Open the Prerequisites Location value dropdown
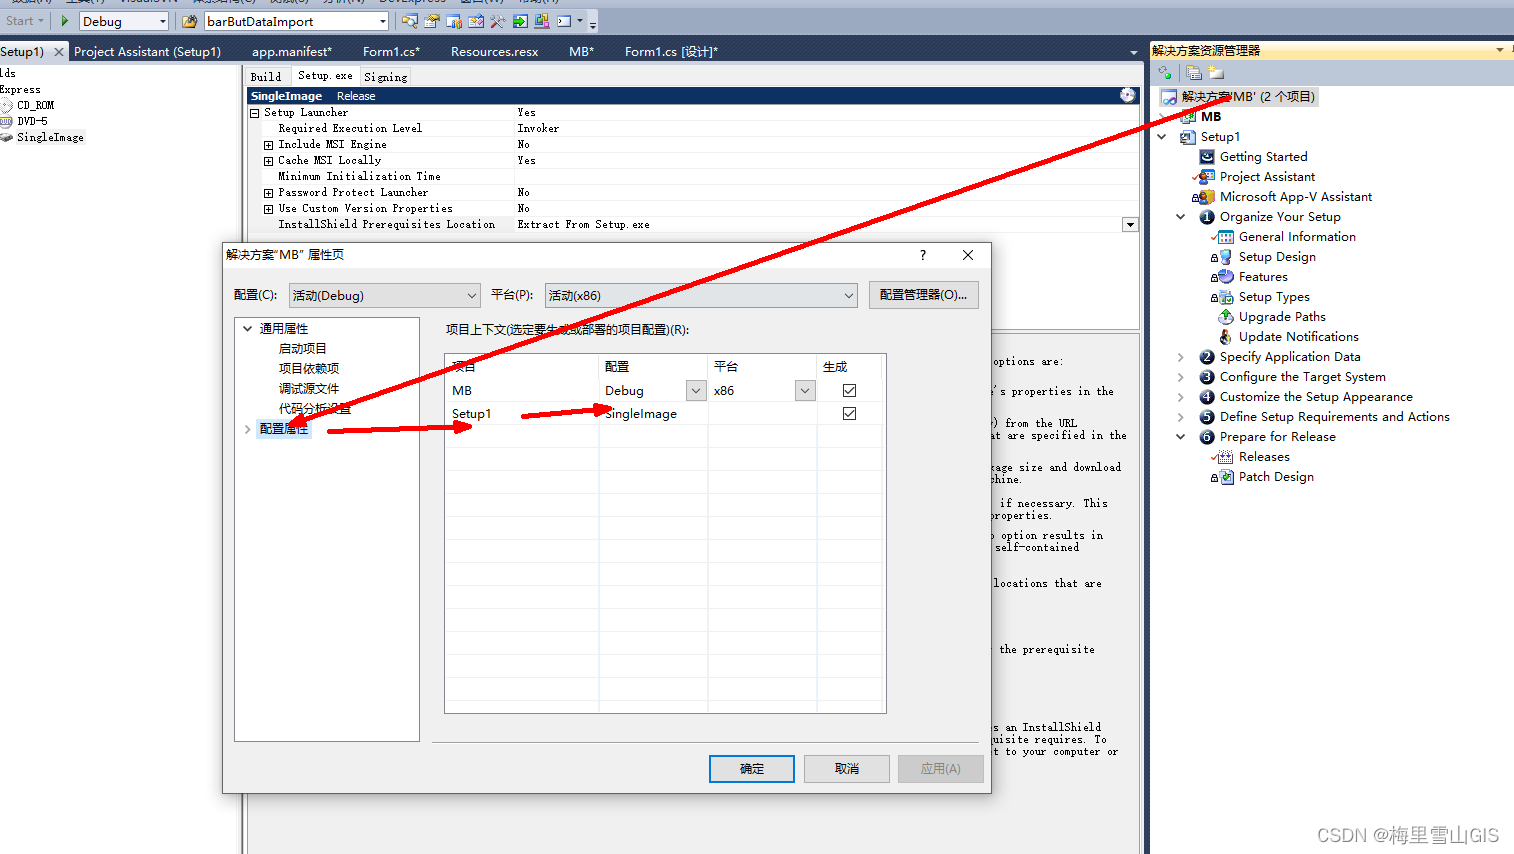The width and height of the screenshot is (1514, 854). click(x=1130, y=225)
